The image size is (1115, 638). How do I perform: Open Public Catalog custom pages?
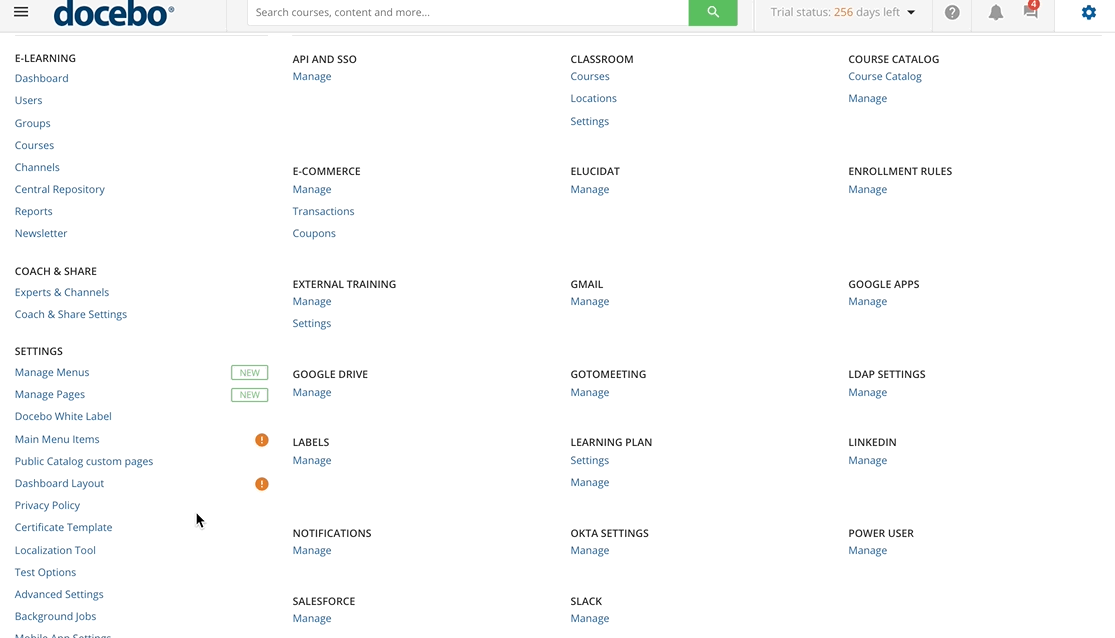click(x=84, y=462)
